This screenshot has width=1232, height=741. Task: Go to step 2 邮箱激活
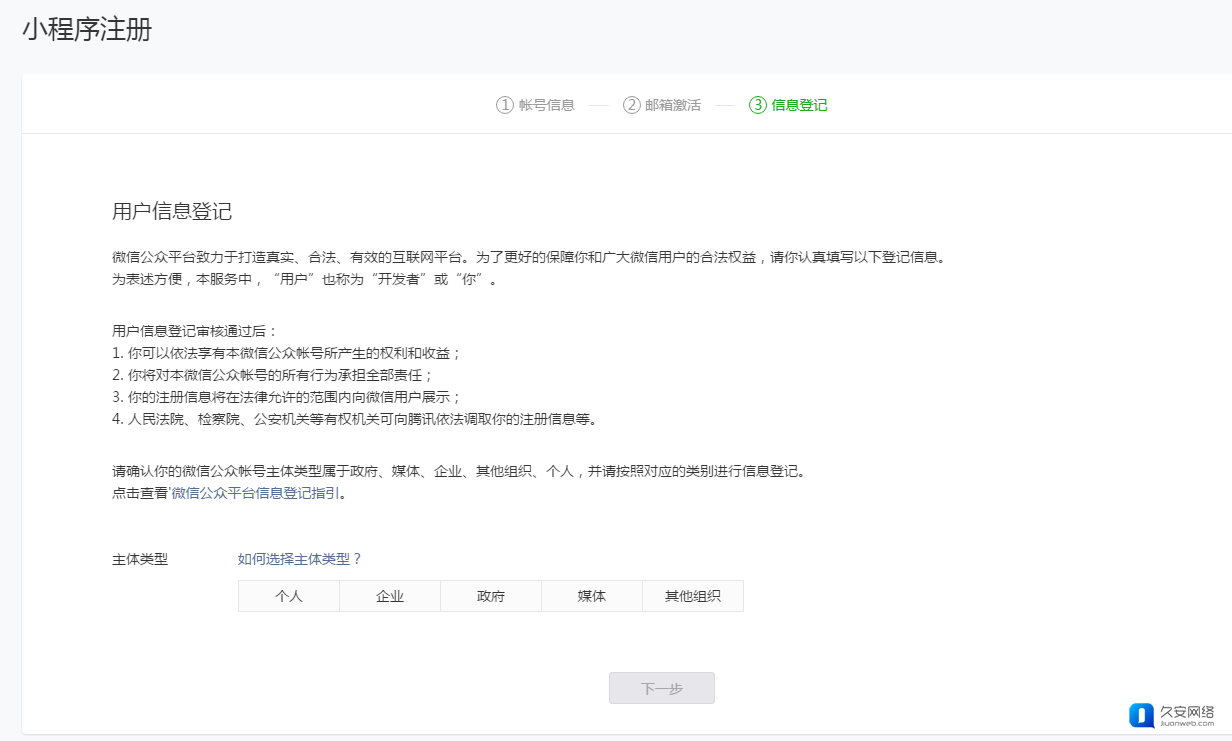[662, 105]
